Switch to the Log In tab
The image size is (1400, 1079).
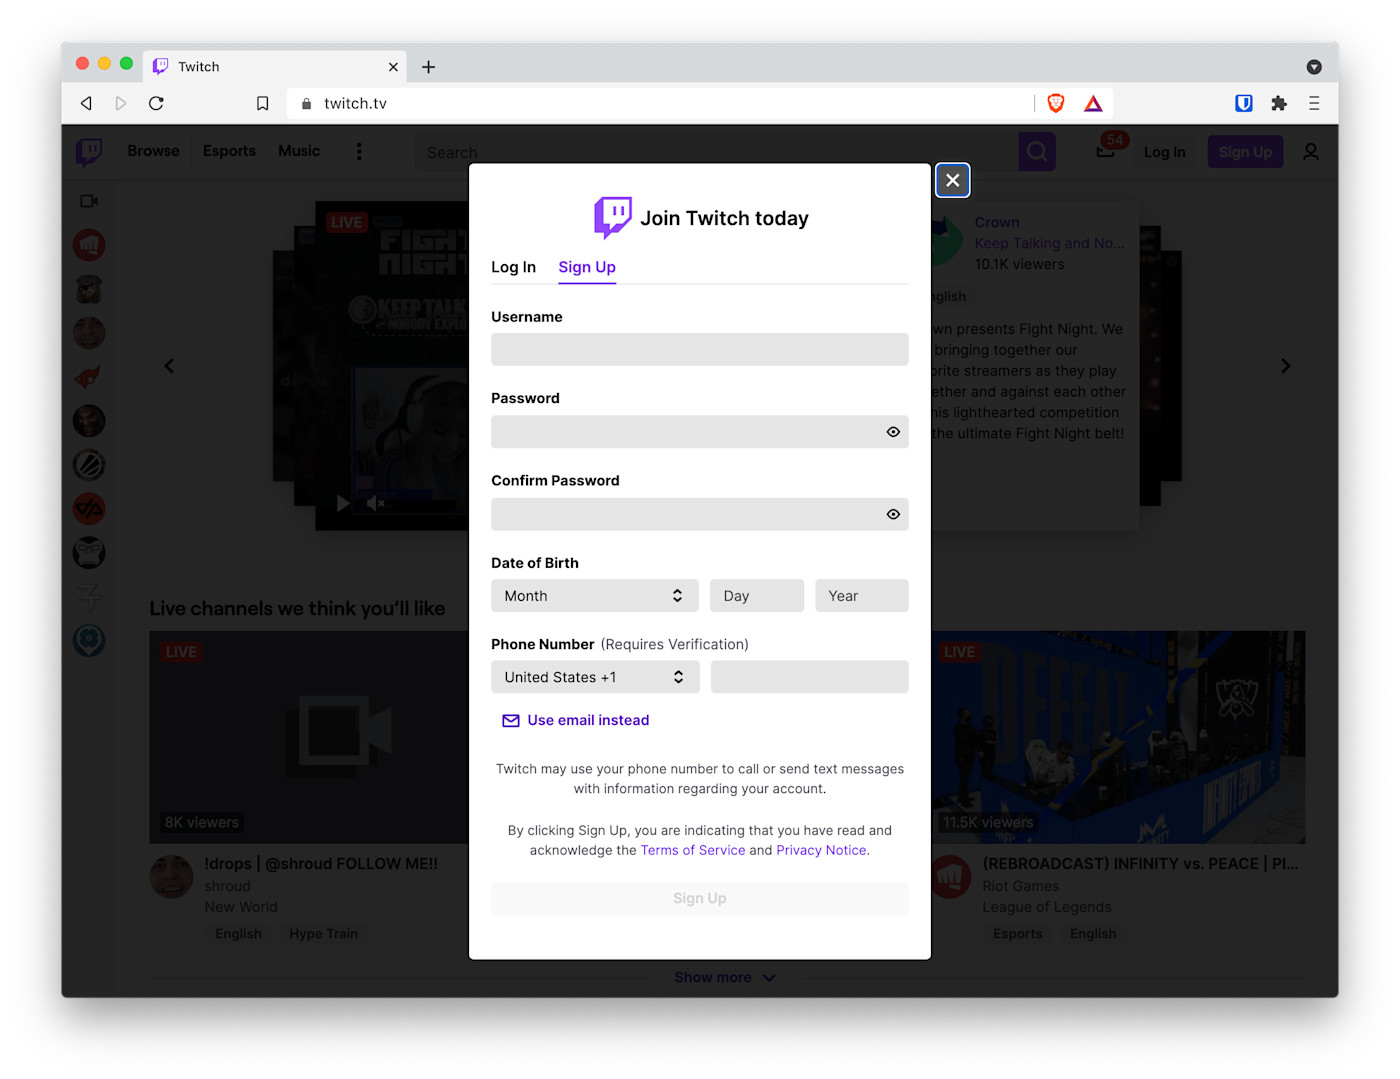pos(513,267)
